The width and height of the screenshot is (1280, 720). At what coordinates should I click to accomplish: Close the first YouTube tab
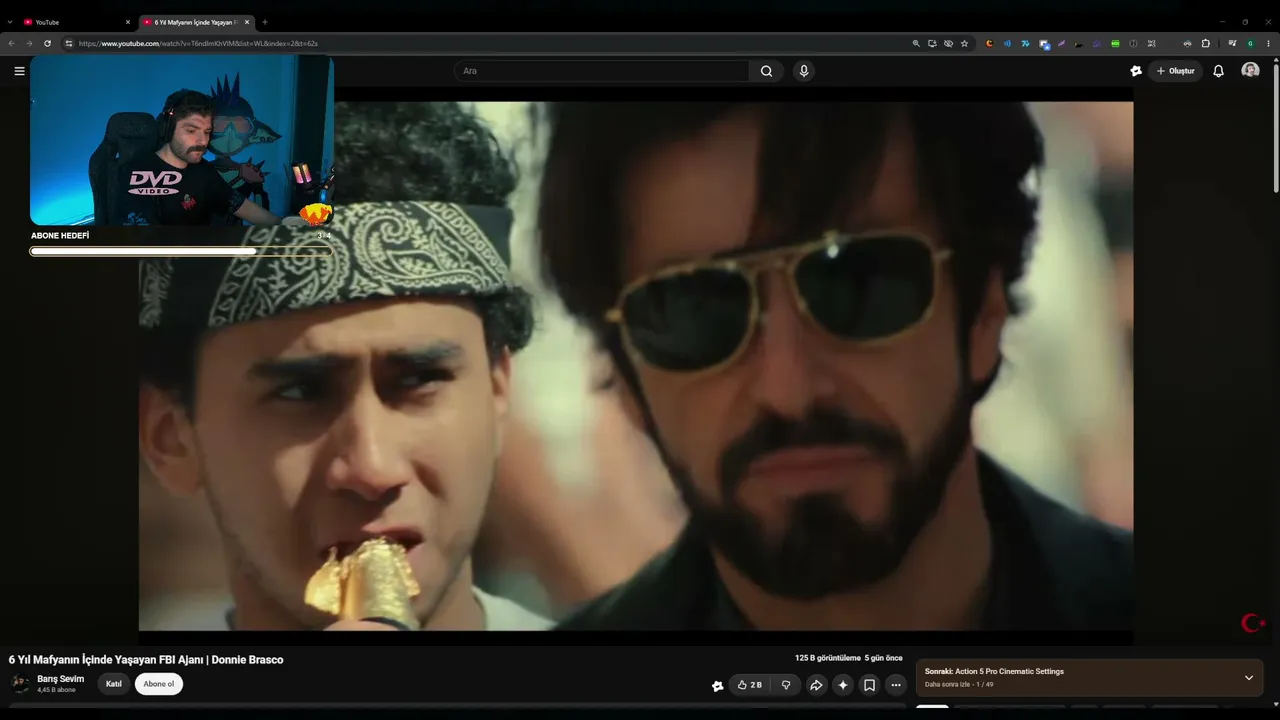(x=128, y=22)
